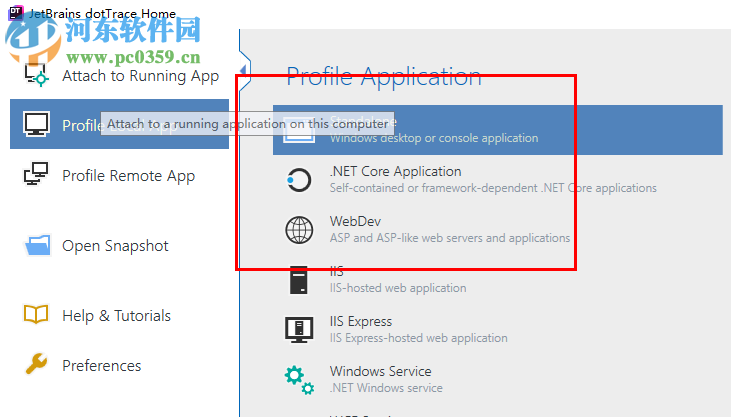Click the Preferences wrench icon

(37, 365)
